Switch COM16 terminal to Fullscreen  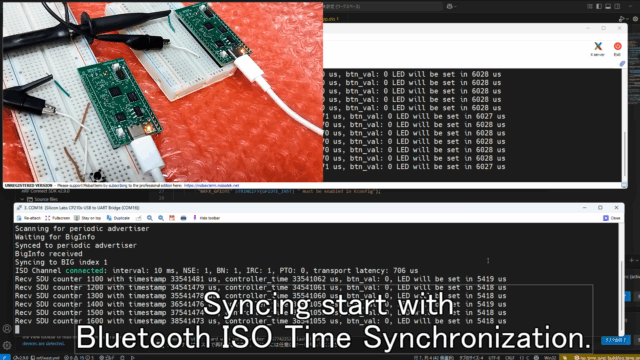[x=58, y=218]
